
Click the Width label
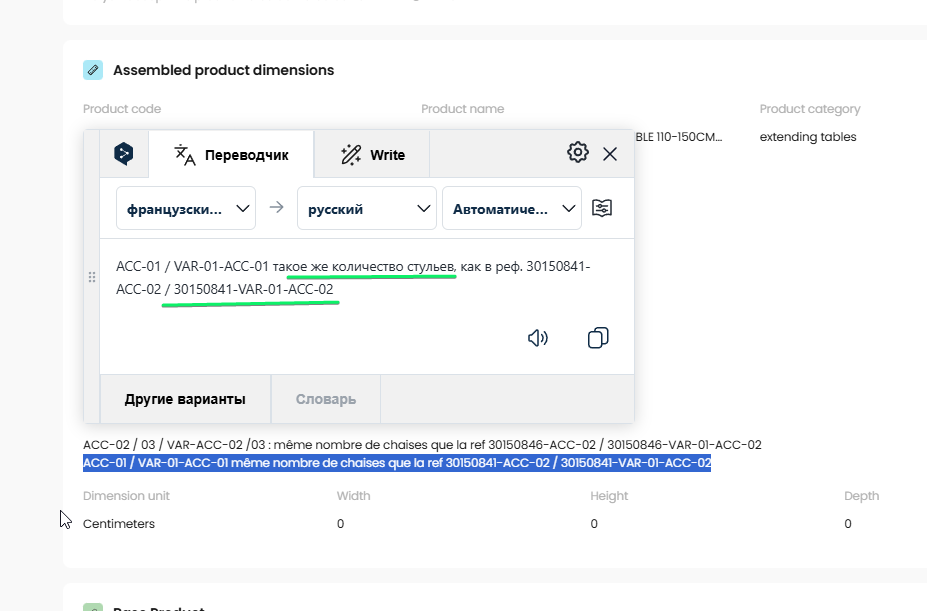(354, 496)
